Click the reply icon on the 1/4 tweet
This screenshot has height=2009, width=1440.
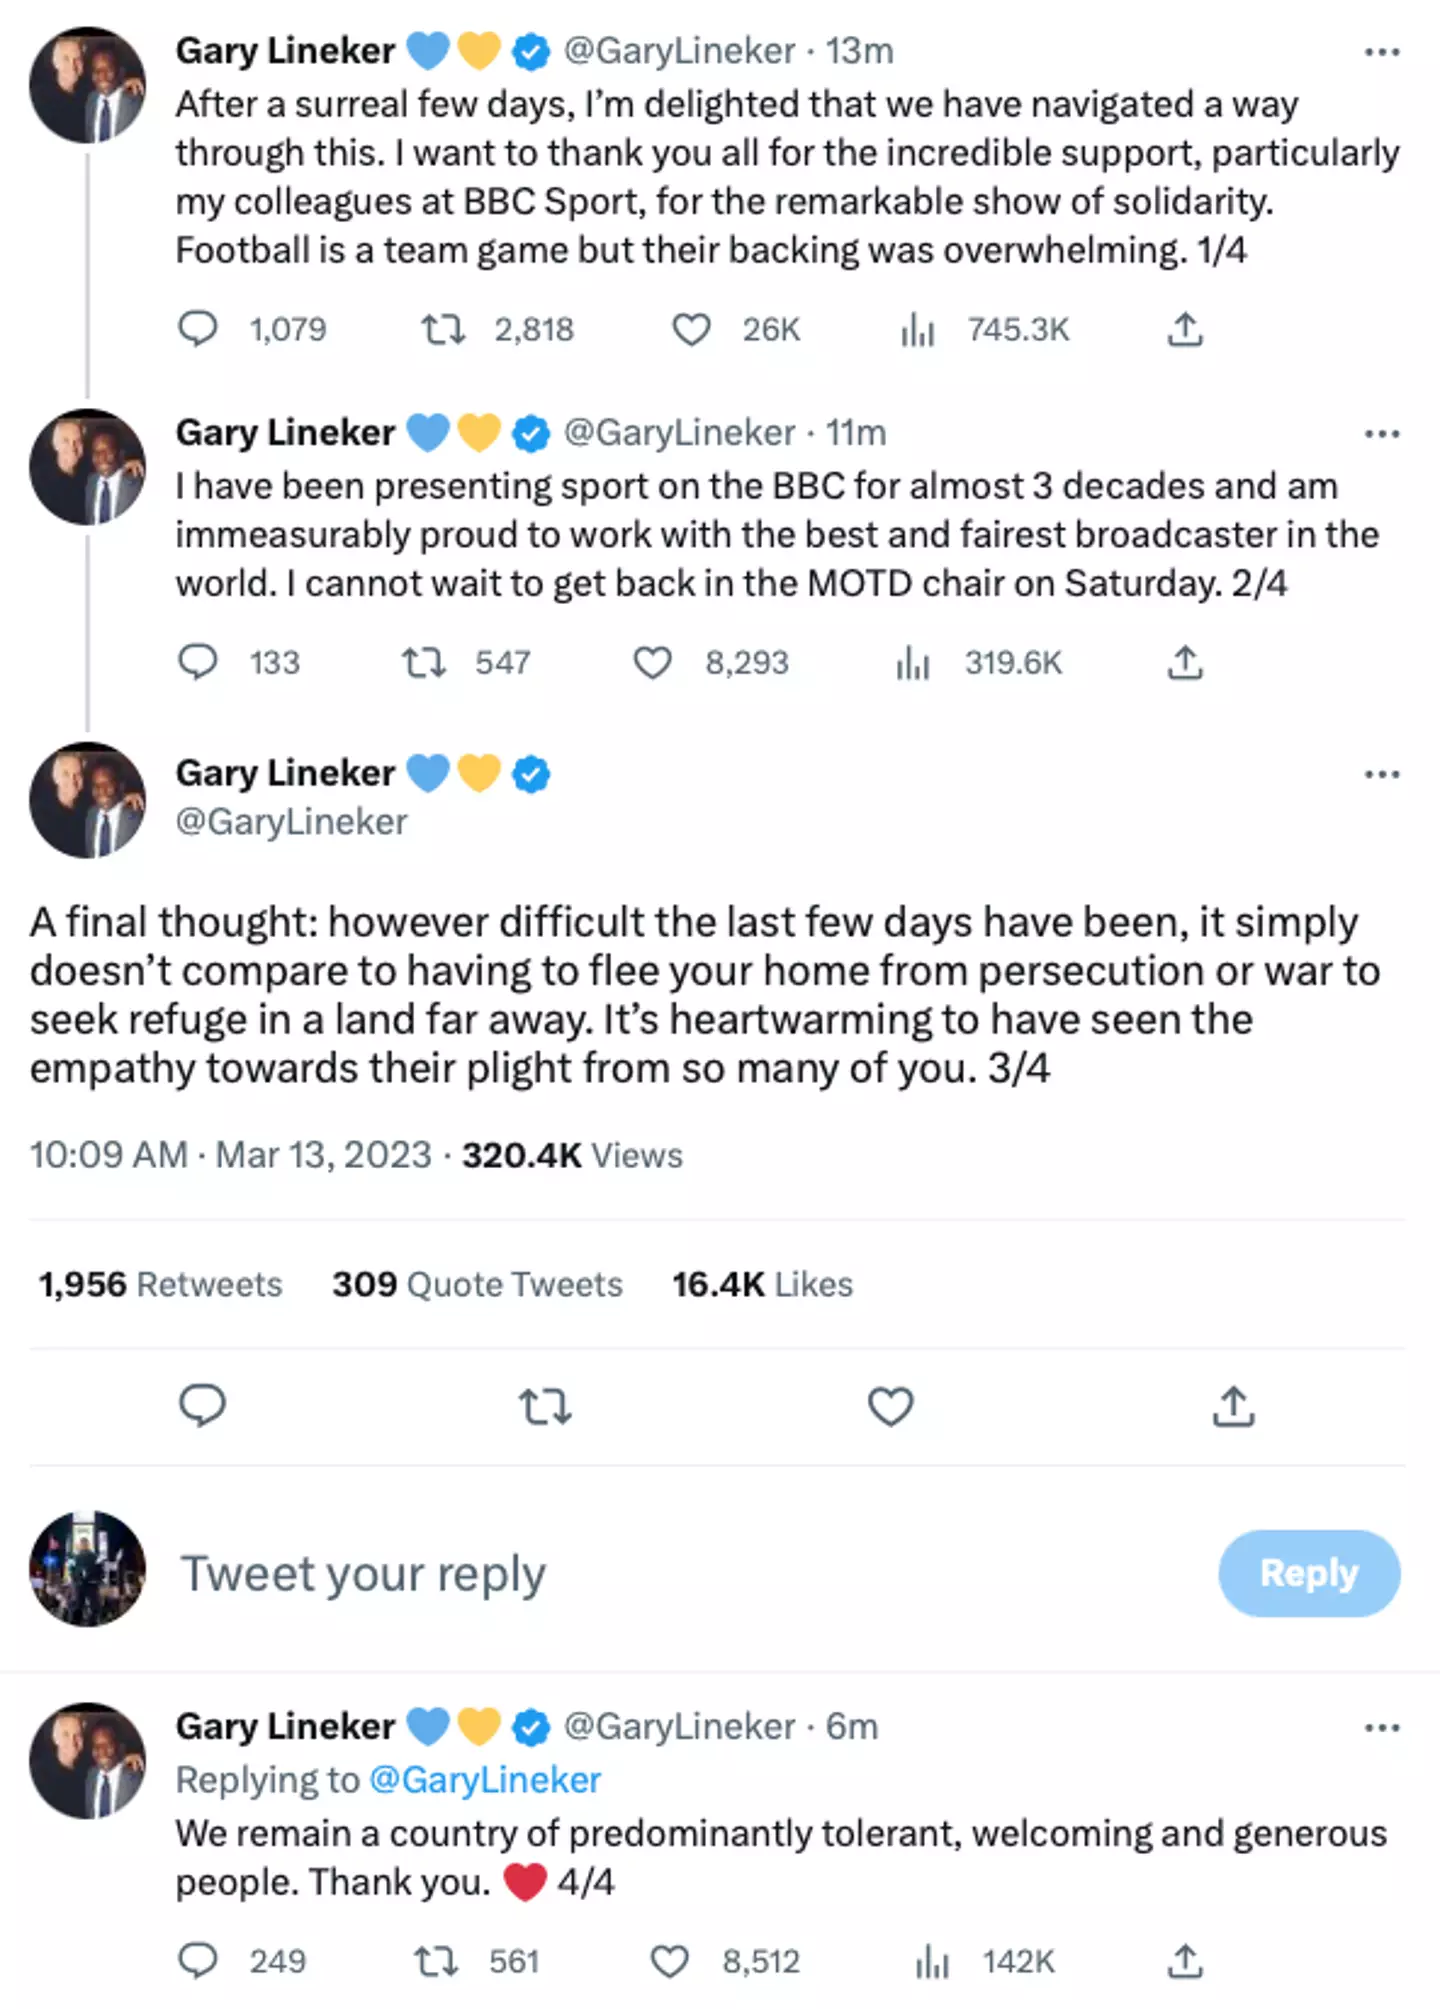click(198, 329)
